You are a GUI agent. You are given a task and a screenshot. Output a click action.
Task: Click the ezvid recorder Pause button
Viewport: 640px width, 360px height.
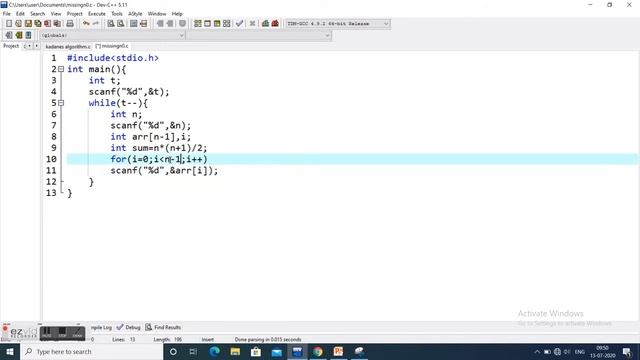click(x=47, y=333)
